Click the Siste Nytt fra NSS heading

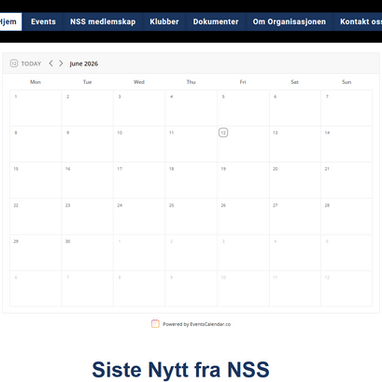pos(181,369)
